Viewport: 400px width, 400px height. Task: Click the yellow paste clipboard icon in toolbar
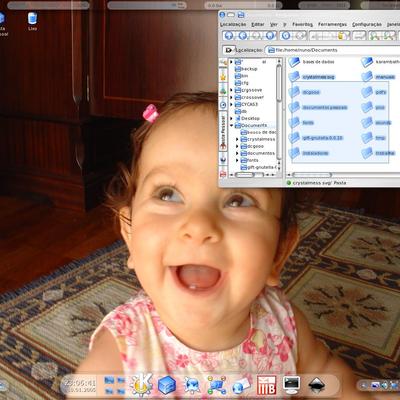(x=342, y=35)
